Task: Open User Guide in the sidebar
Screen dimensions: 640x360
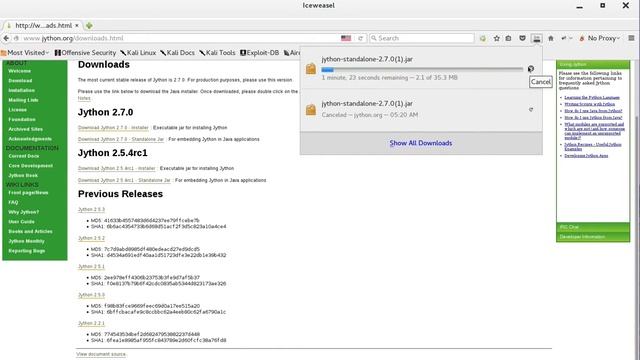Action: (x=22, y=222)
